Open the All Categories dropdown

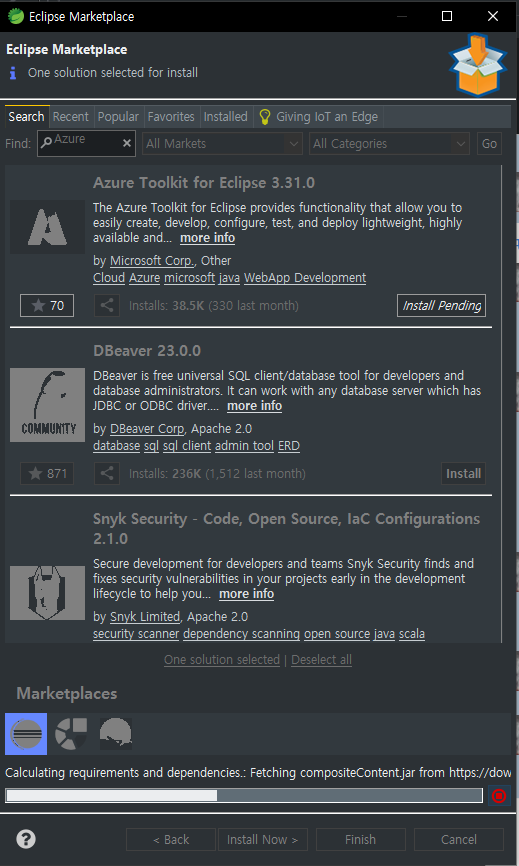389,144
